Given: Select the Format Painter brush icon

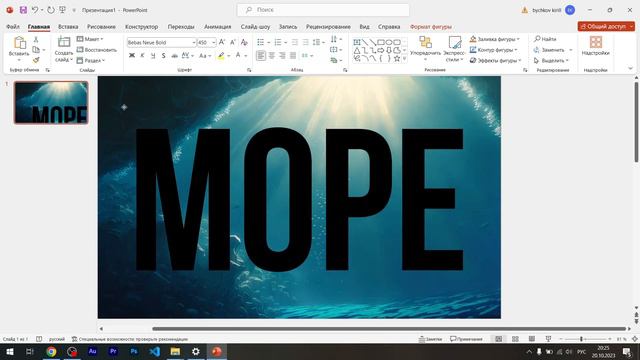Looking at the screenshot, I should click(36, 60).
